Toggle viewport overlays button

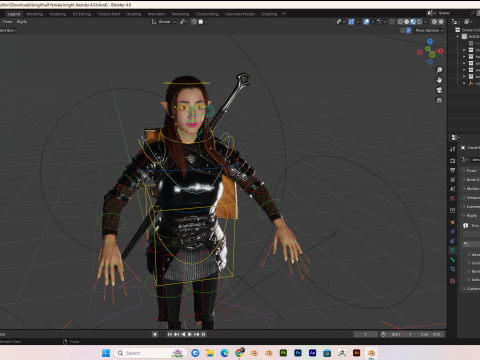[366, 22]
